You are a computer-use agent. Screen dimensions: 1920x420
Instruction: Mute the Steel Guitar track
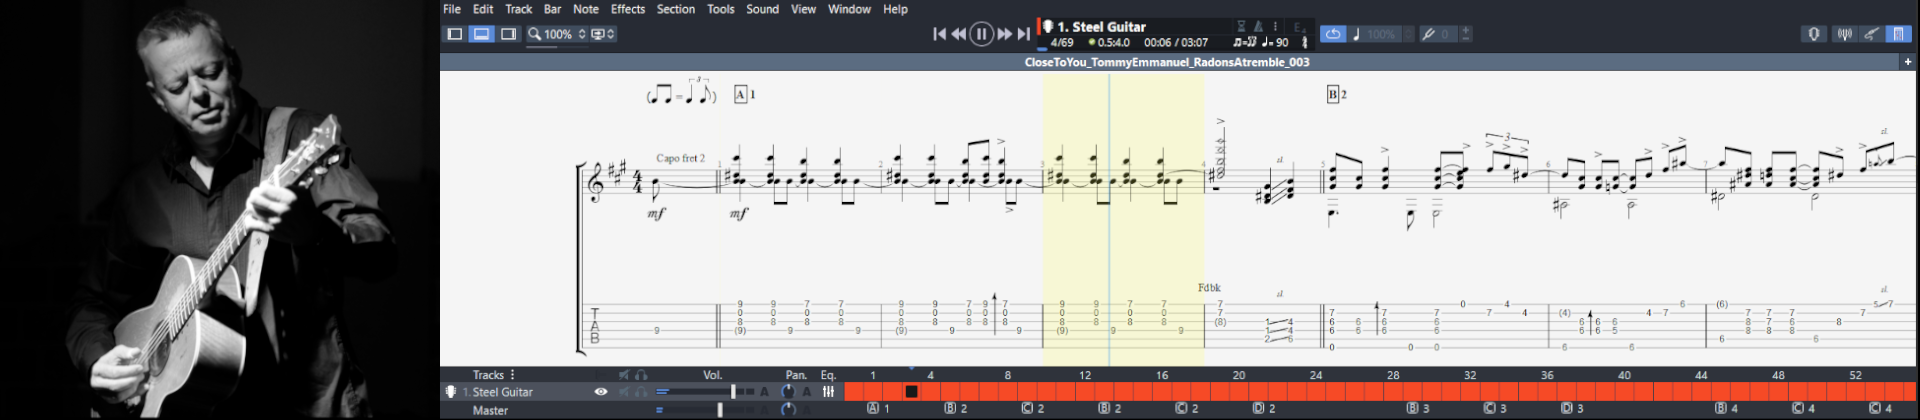pos(624,392)
